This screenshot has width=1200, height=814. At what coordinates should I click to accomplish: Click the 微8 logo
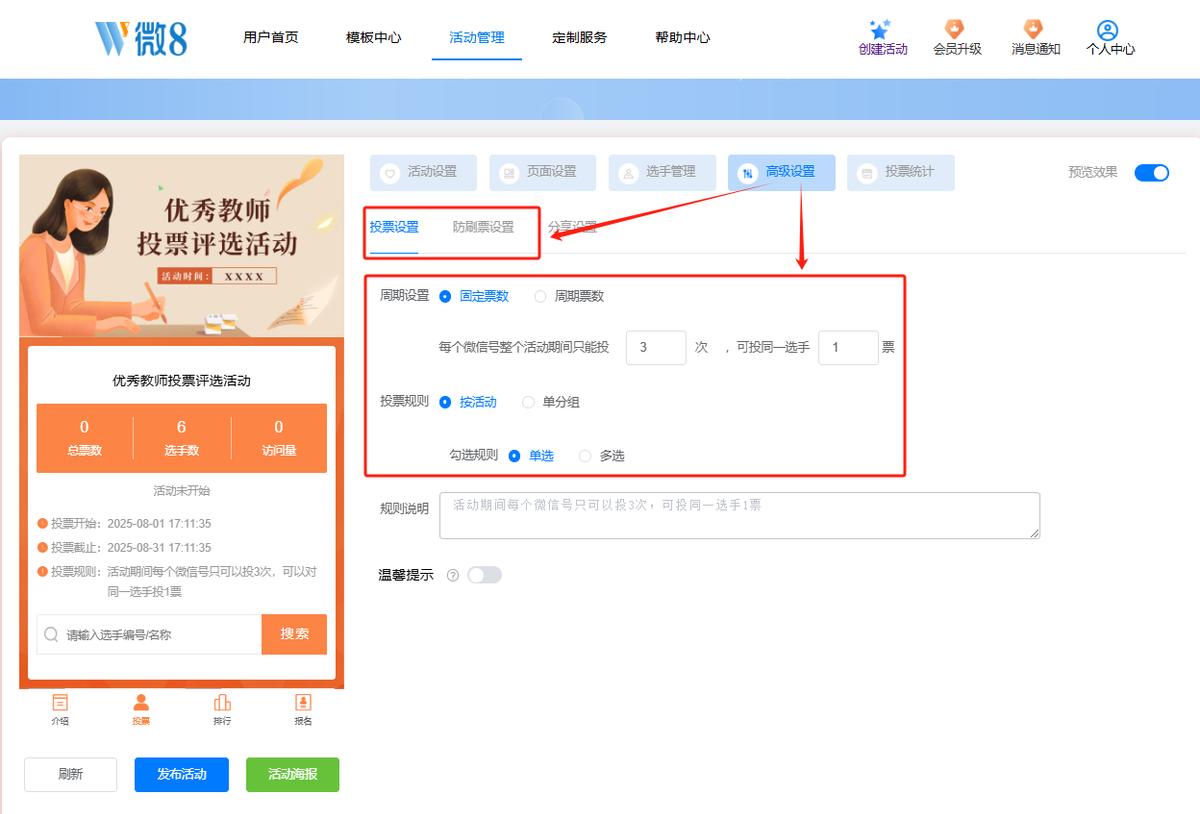pyautogui.click(x=141, y=38)
